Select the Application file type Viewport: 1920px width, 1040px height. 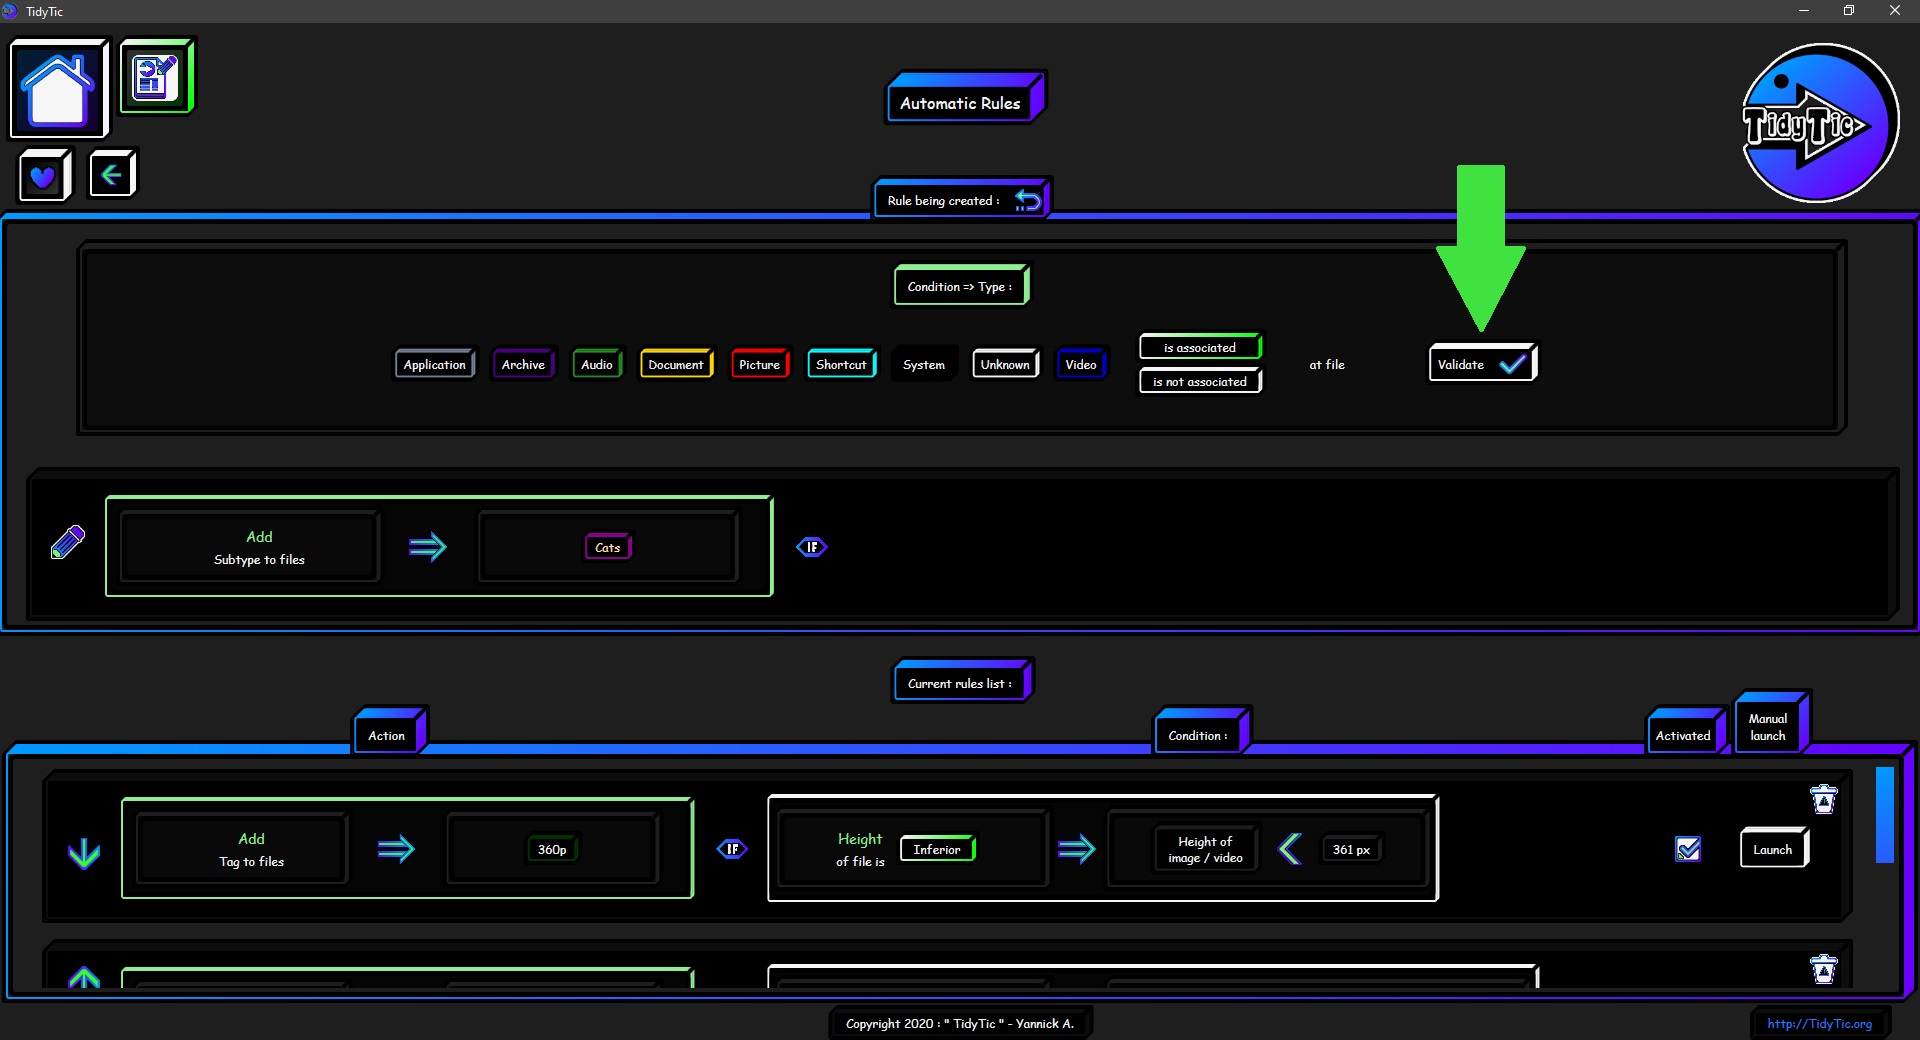[435, 364]
